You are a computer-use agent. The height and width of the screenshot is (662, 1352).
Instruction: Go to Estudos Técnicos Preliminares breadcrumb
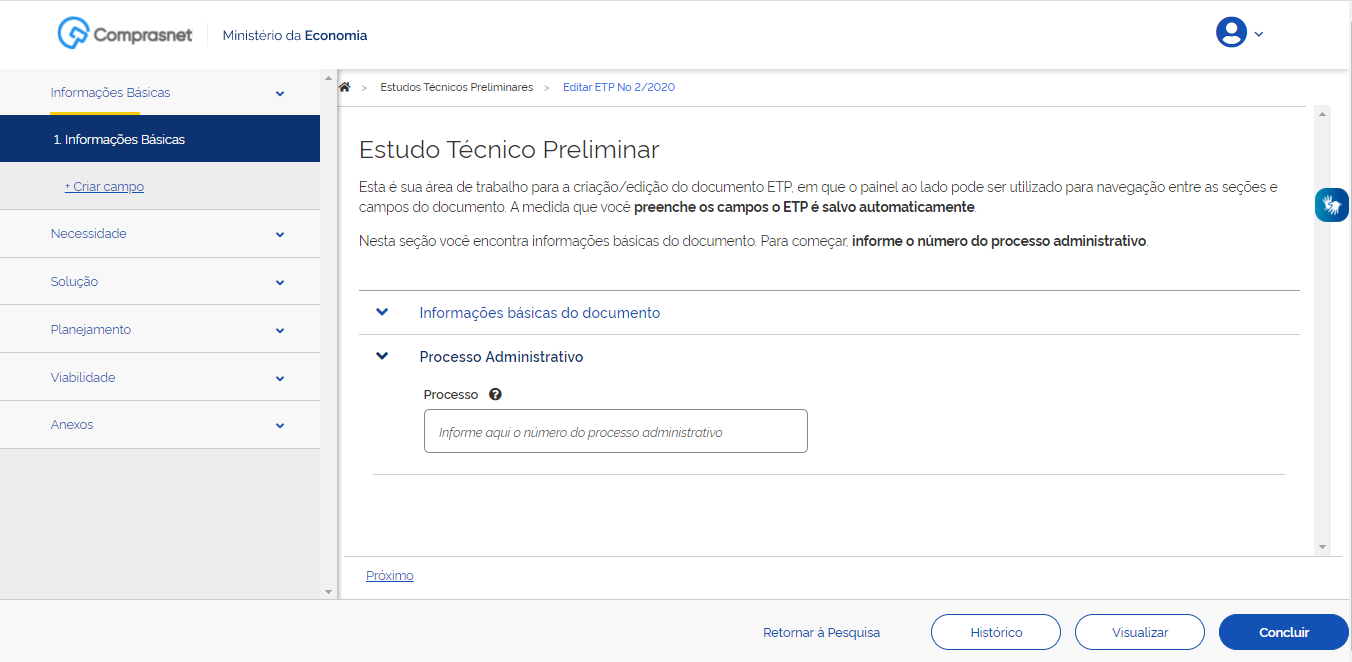tap(456, 87)
